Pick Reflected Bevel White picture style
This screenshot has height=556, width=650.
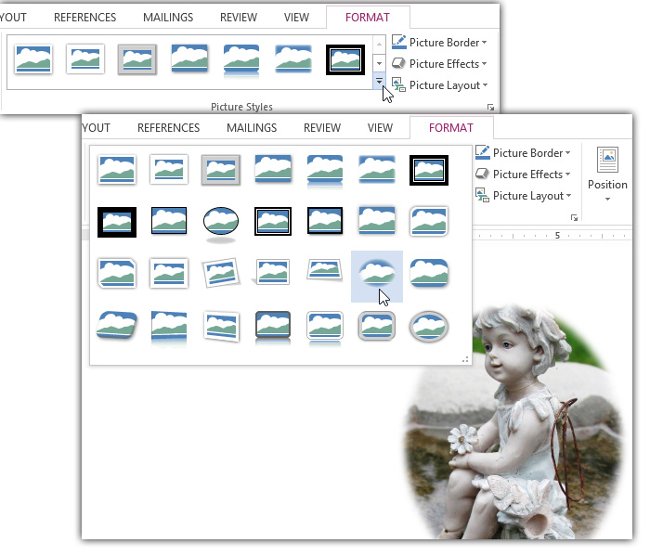(x=325, y=328)
